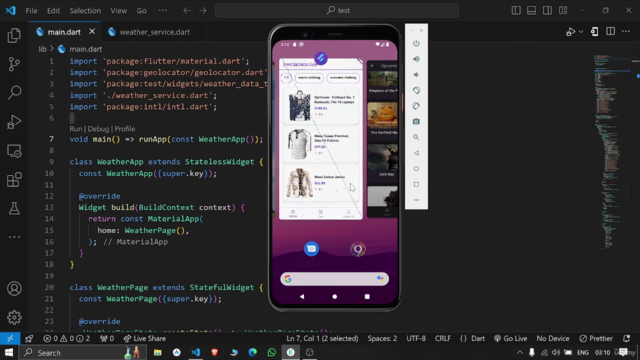Viewport: 640px width, 360px height.
Task: Open the Go menu
Action: click(141, 11)
